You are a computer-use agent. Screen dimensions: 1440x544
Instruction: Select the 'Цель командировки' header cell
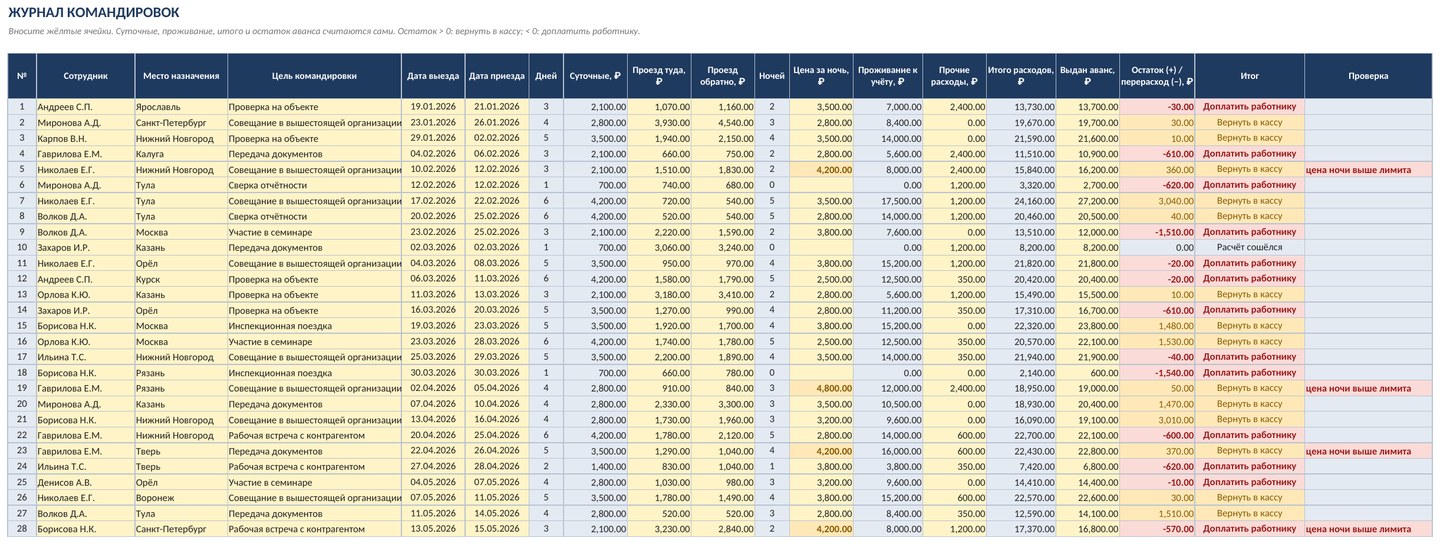(x=314, y=76)
